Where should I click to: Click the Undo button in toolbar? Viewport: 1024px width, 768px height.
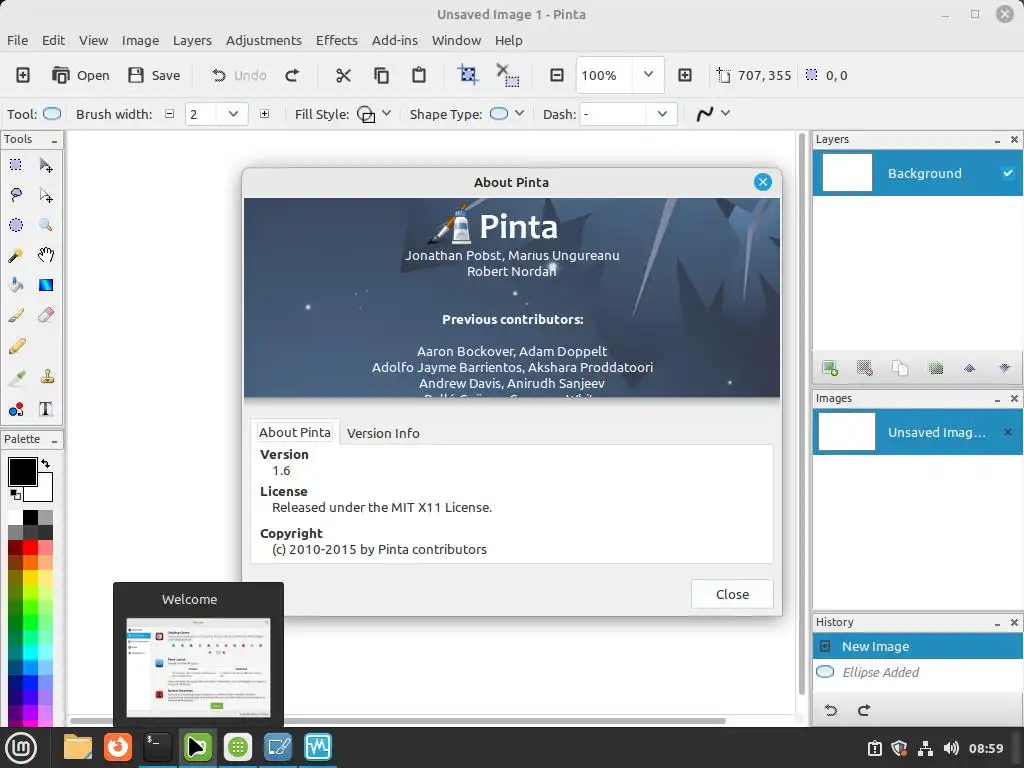tap(239, 75)
